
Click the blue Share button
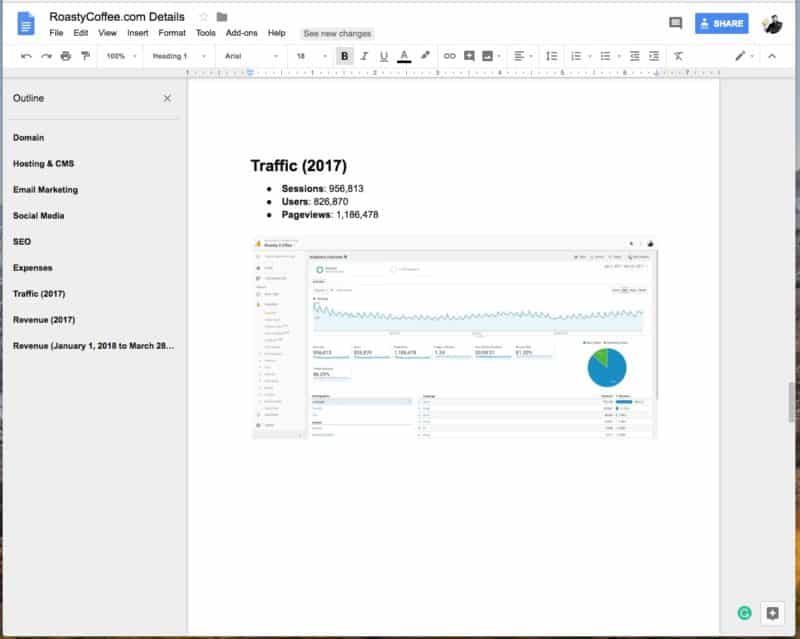(721, 23)
